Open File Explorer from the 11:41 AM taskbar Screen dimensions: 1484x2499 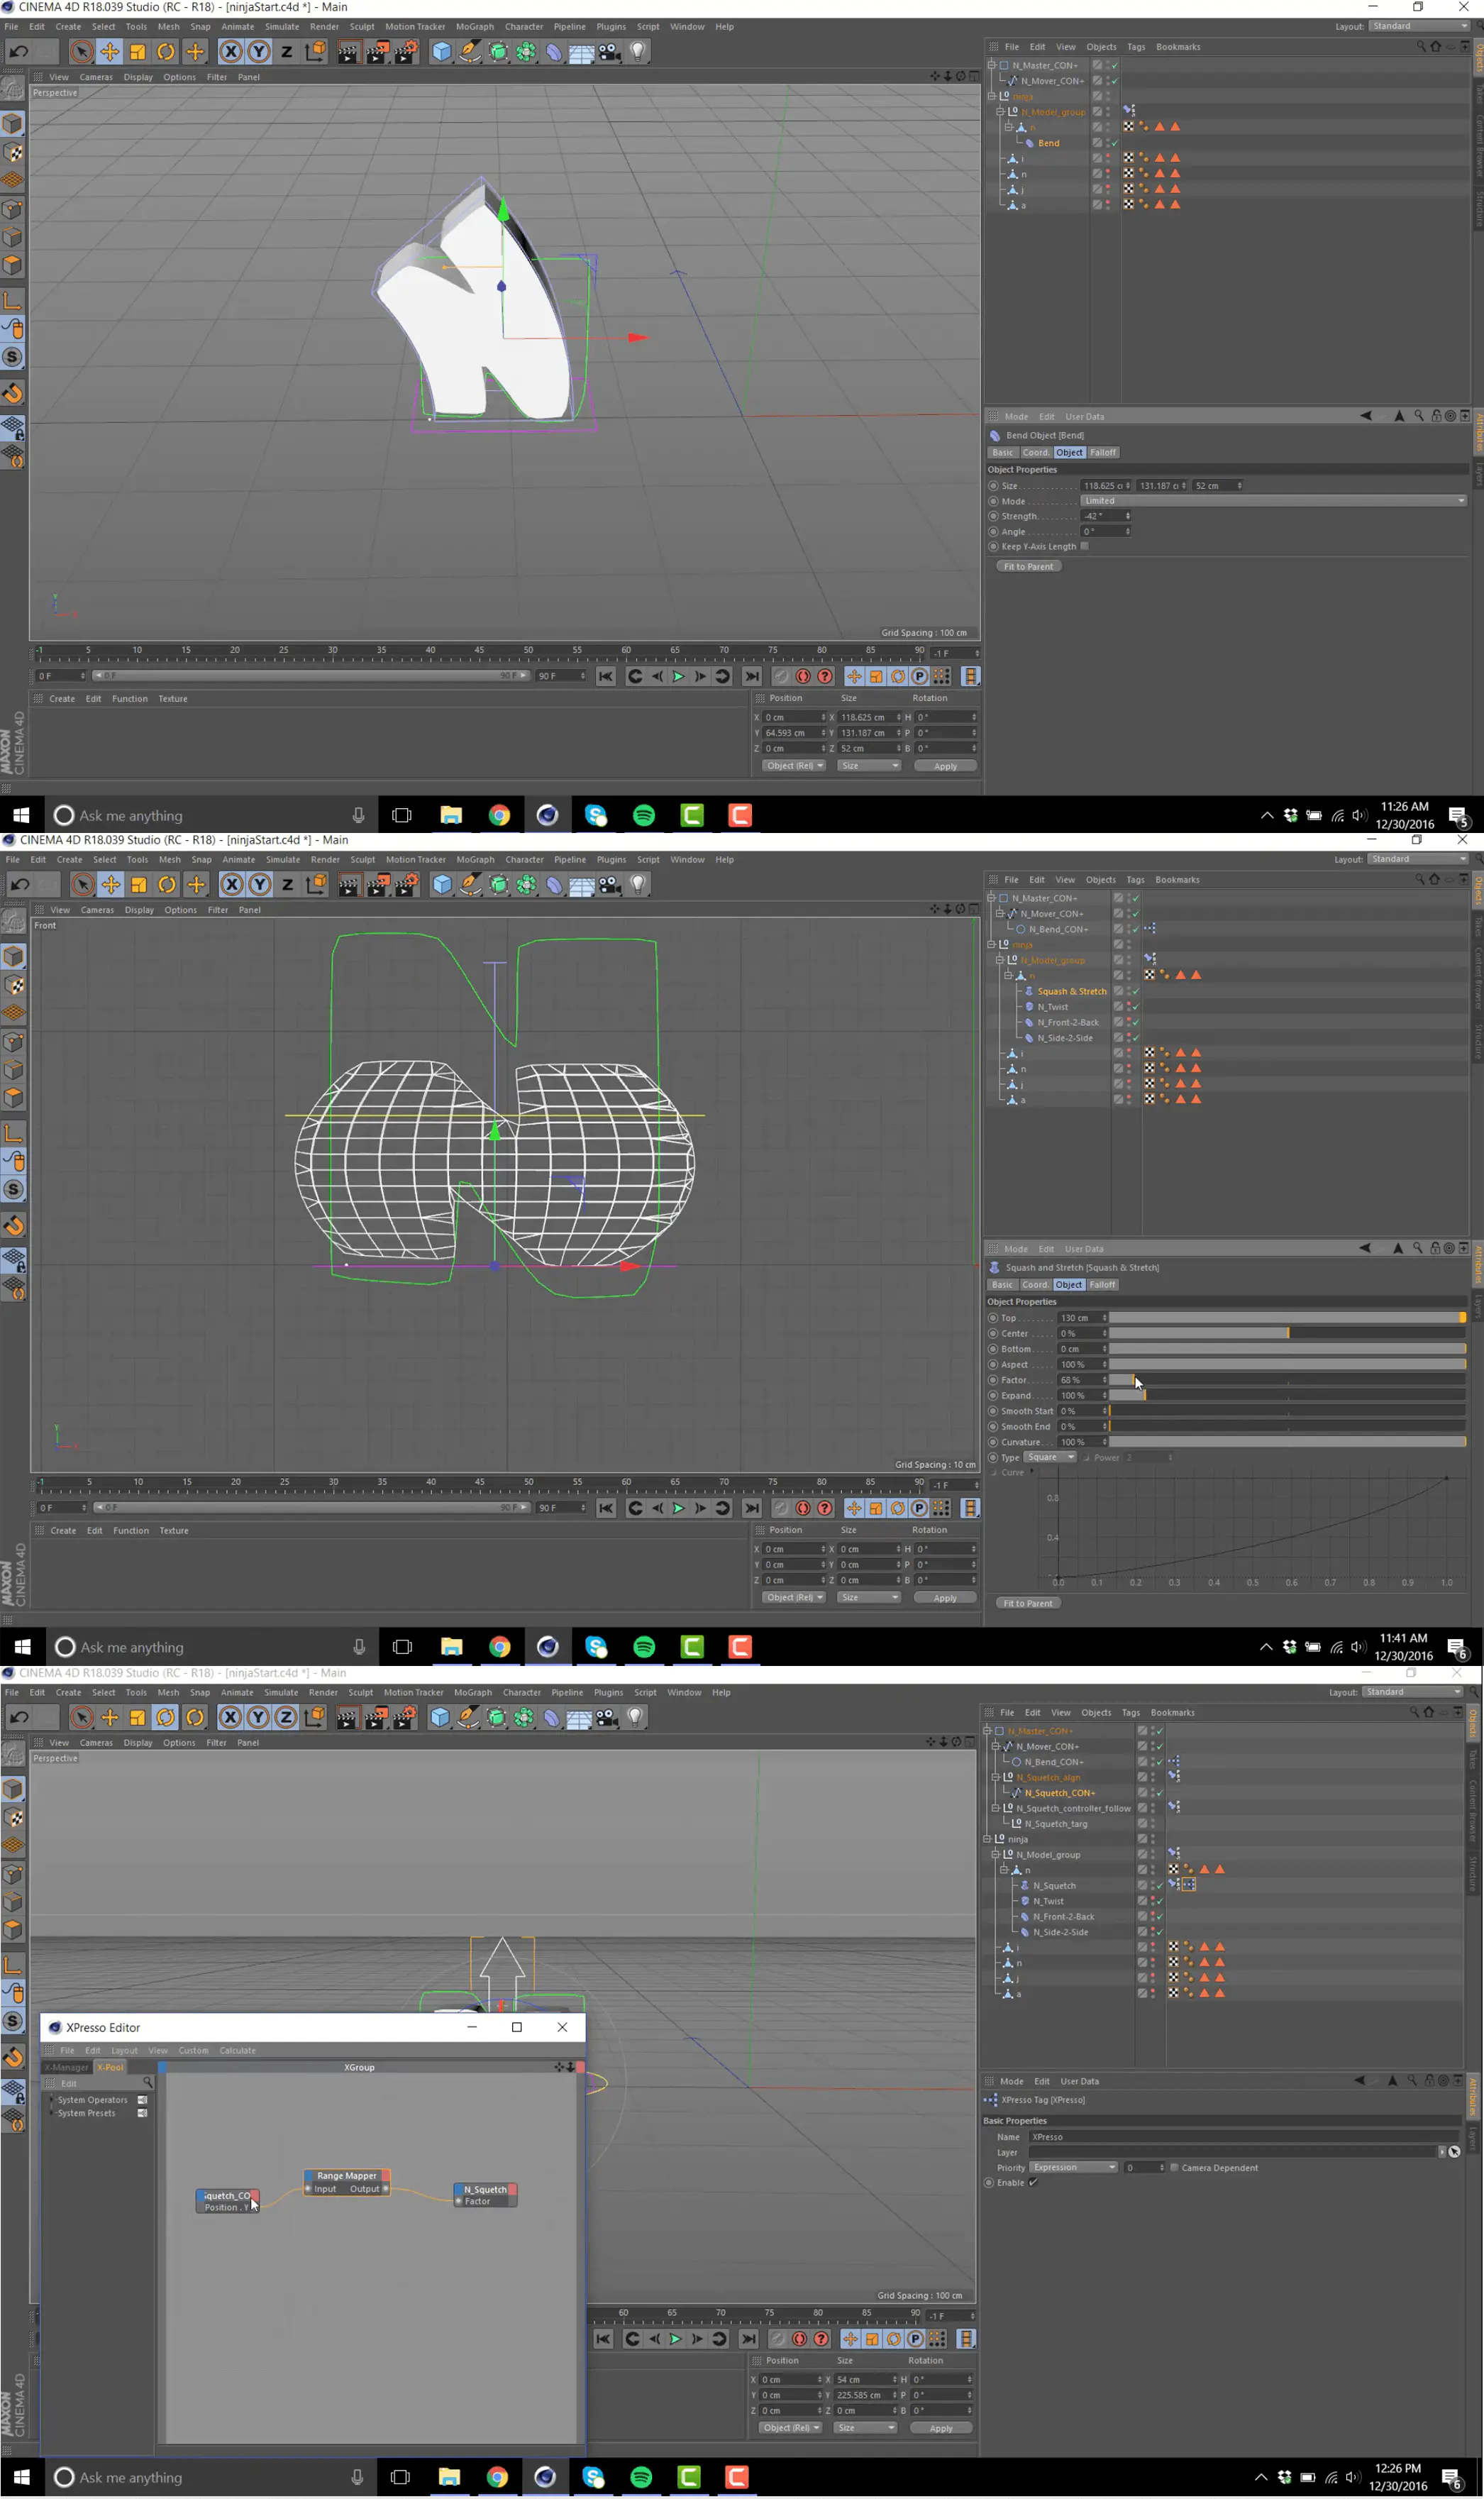click(x=452, y=1647)
